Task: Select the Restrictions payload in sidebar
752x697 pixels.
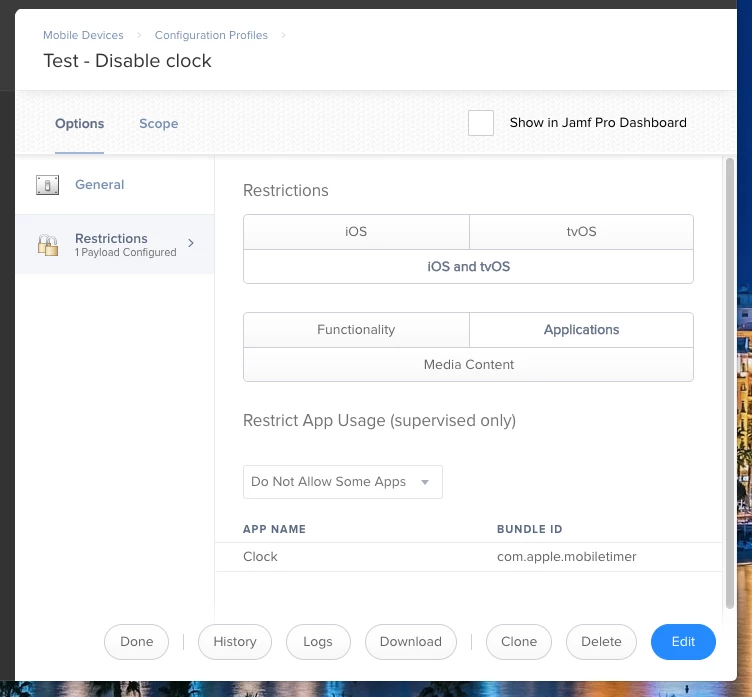Action: [x=115, y=244]
